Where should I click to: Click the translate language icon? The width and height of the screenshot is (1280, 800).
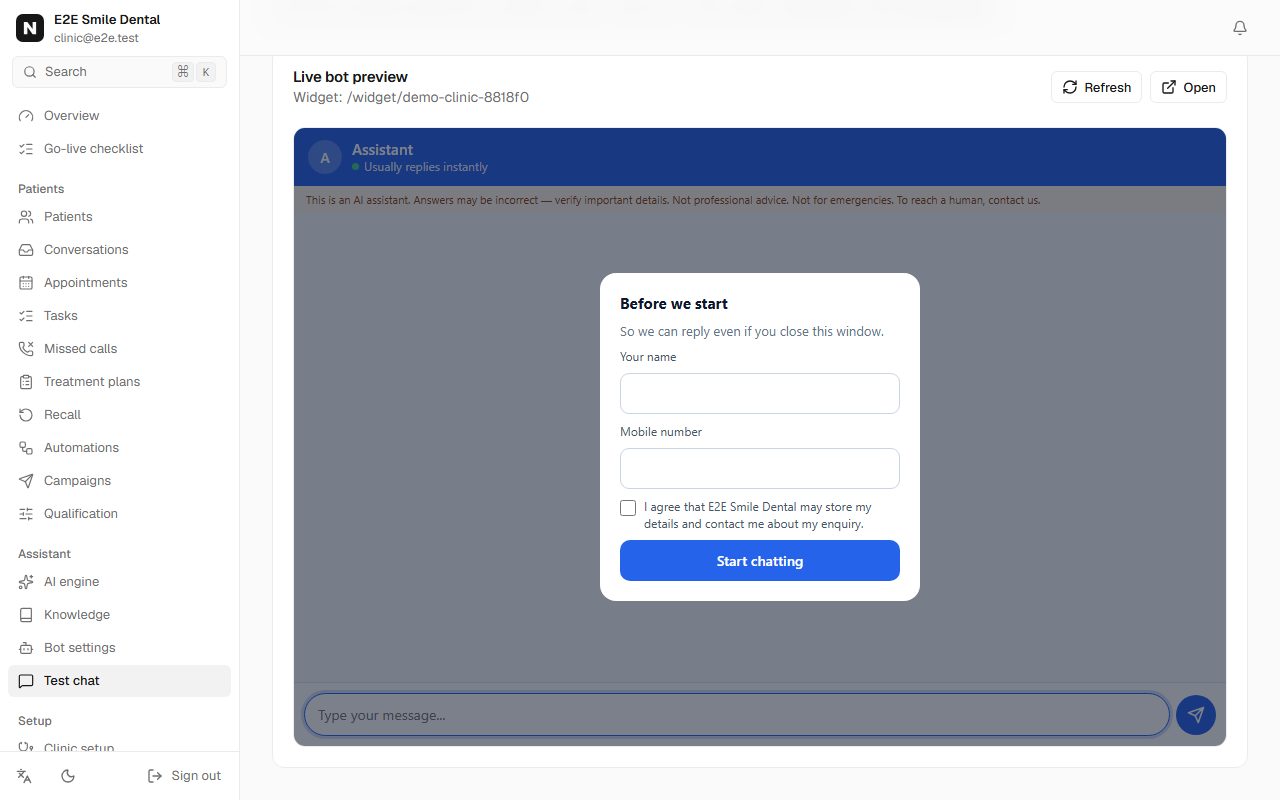pyautogui.click(x=25, y=776)
